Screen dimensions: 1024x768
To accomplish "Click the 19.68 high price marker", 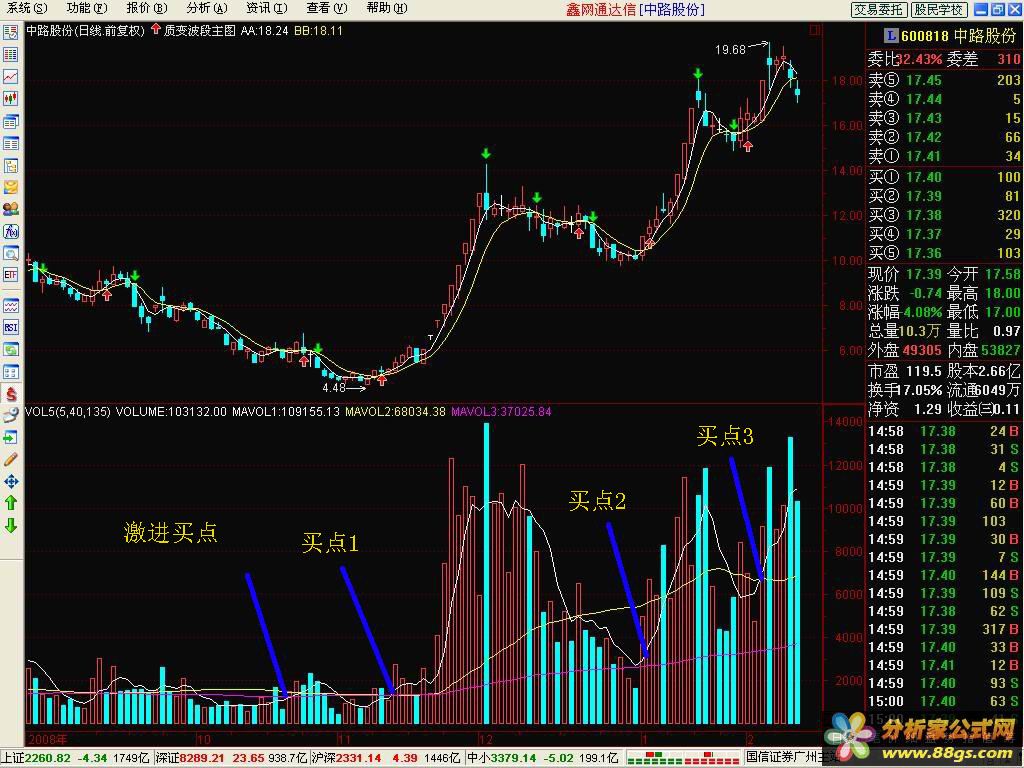I will coord(730,50).
